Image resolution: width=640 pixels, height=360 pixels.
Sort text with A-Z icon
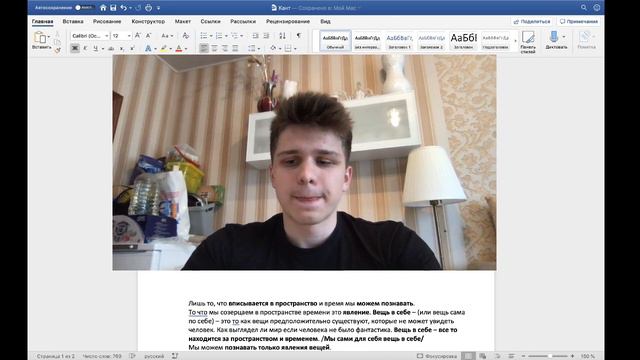point(282,36)
